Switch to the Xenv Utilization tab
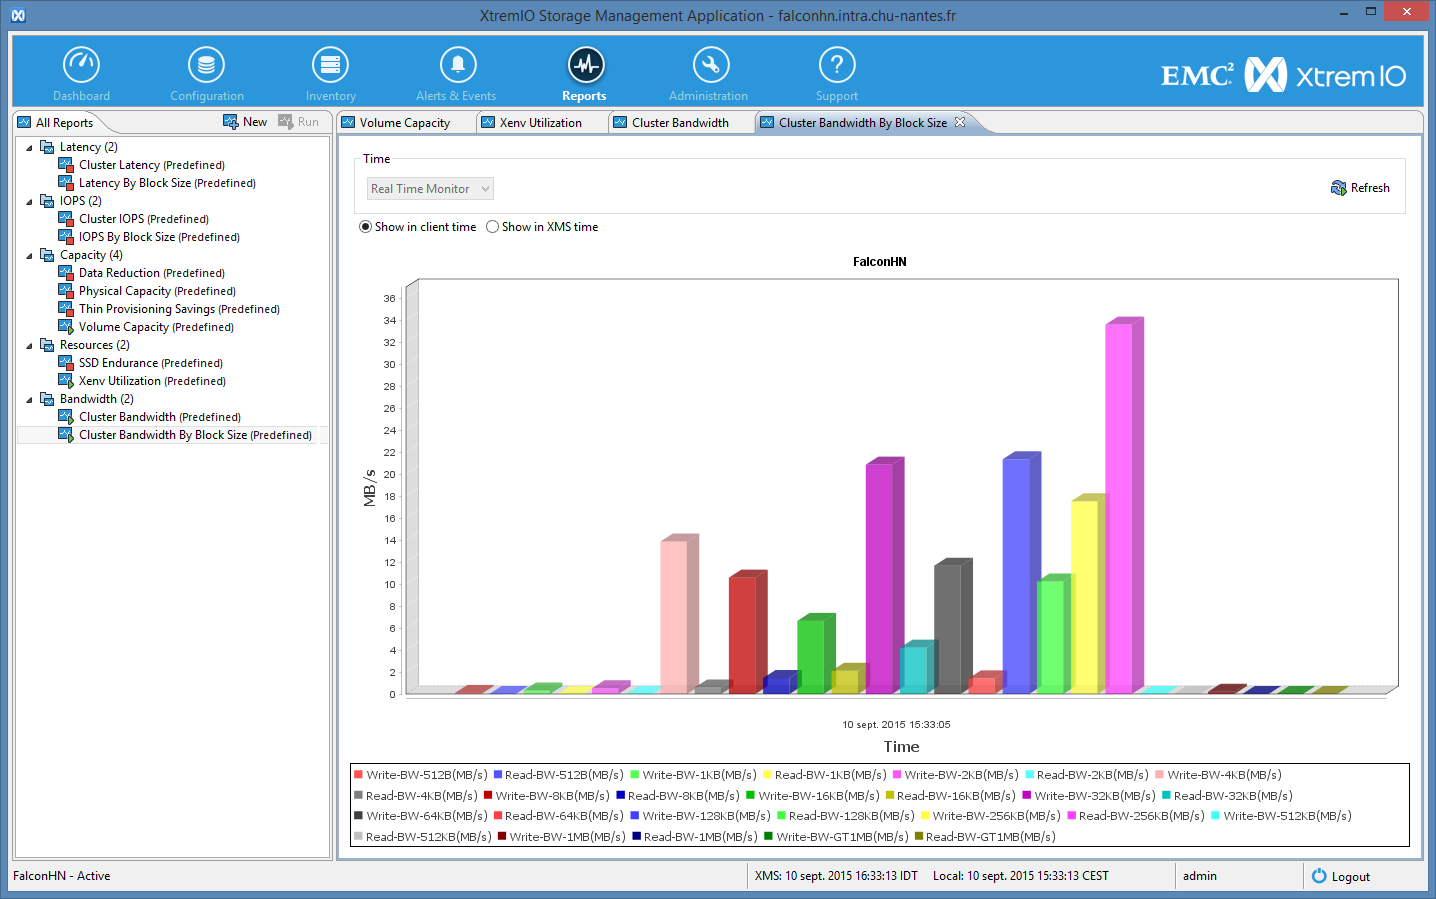The height and width of the screenshot is (899, 1436). coord(540,123)
